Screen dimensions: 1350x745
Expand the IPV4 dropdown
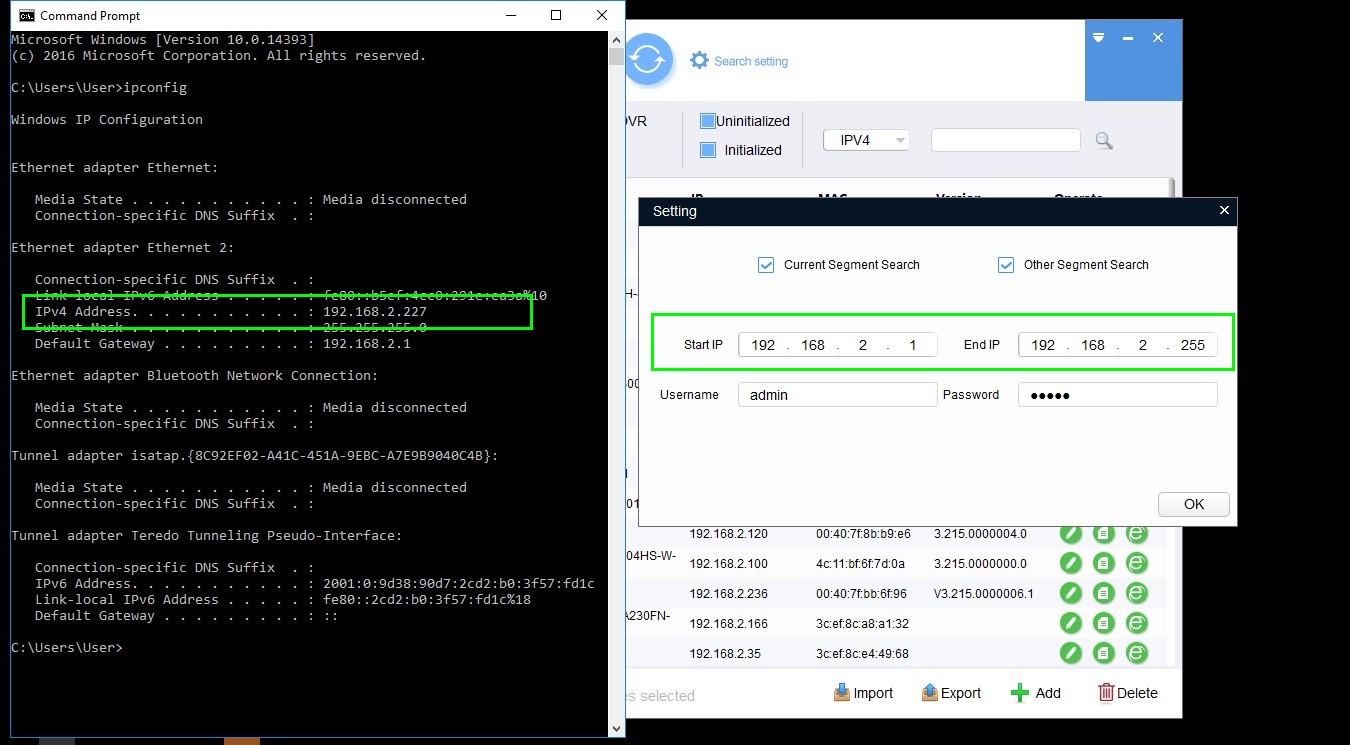click(x=866, y=140)
